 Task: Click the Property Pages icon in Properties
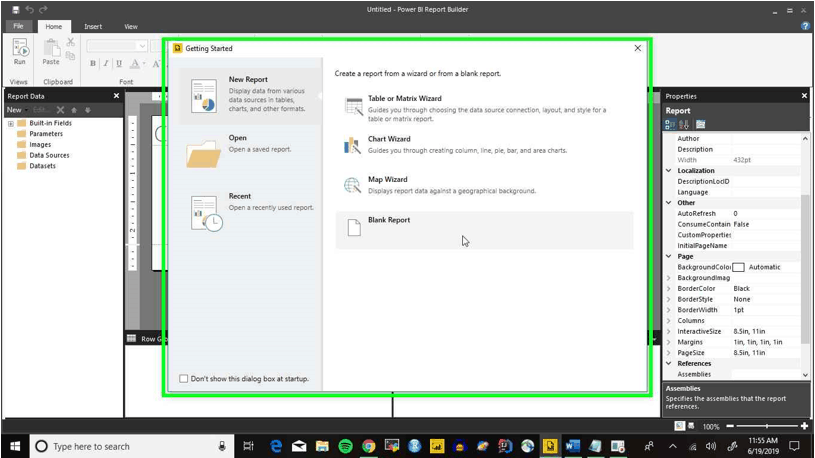coord(701,124)
